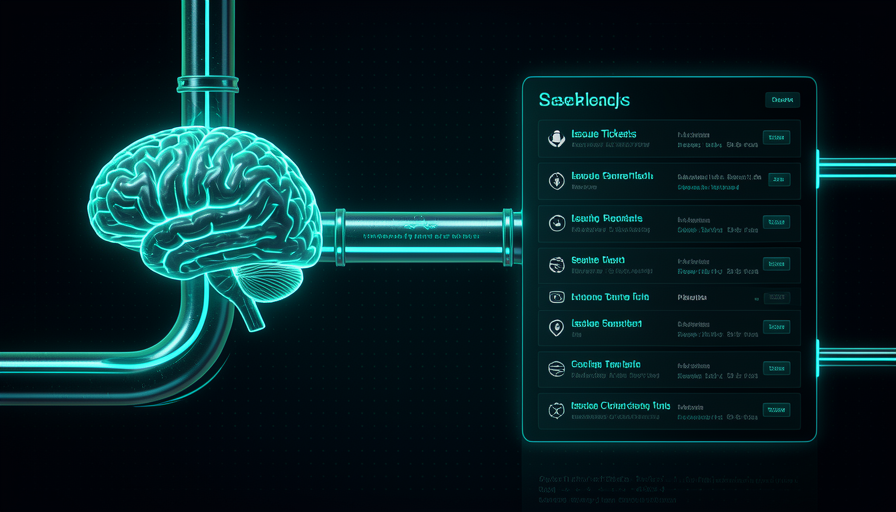Click the rectangular gauge icon in the thin row
This screenshot has height=512, width=896.
pyautogui.click(x=557, y=297)
